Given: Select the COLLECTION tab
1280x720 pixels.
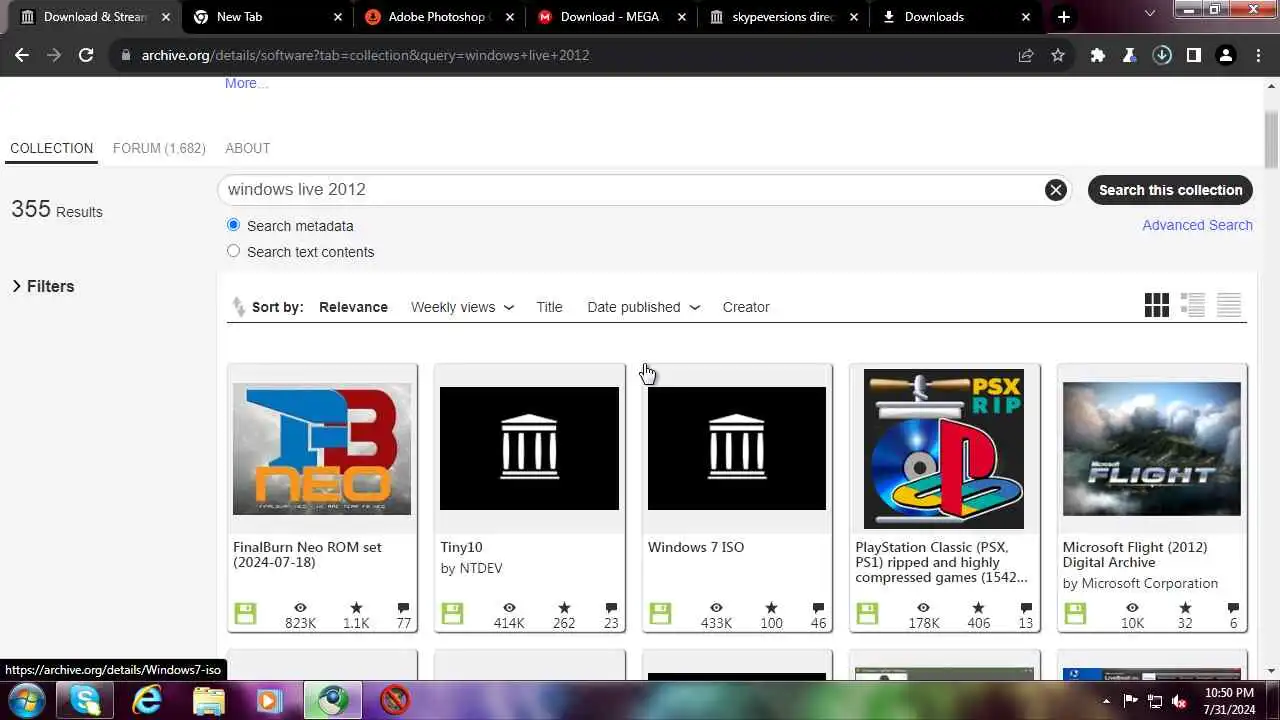Looking at the screenshot, I should pyautogui.click(x=52, y=148).
